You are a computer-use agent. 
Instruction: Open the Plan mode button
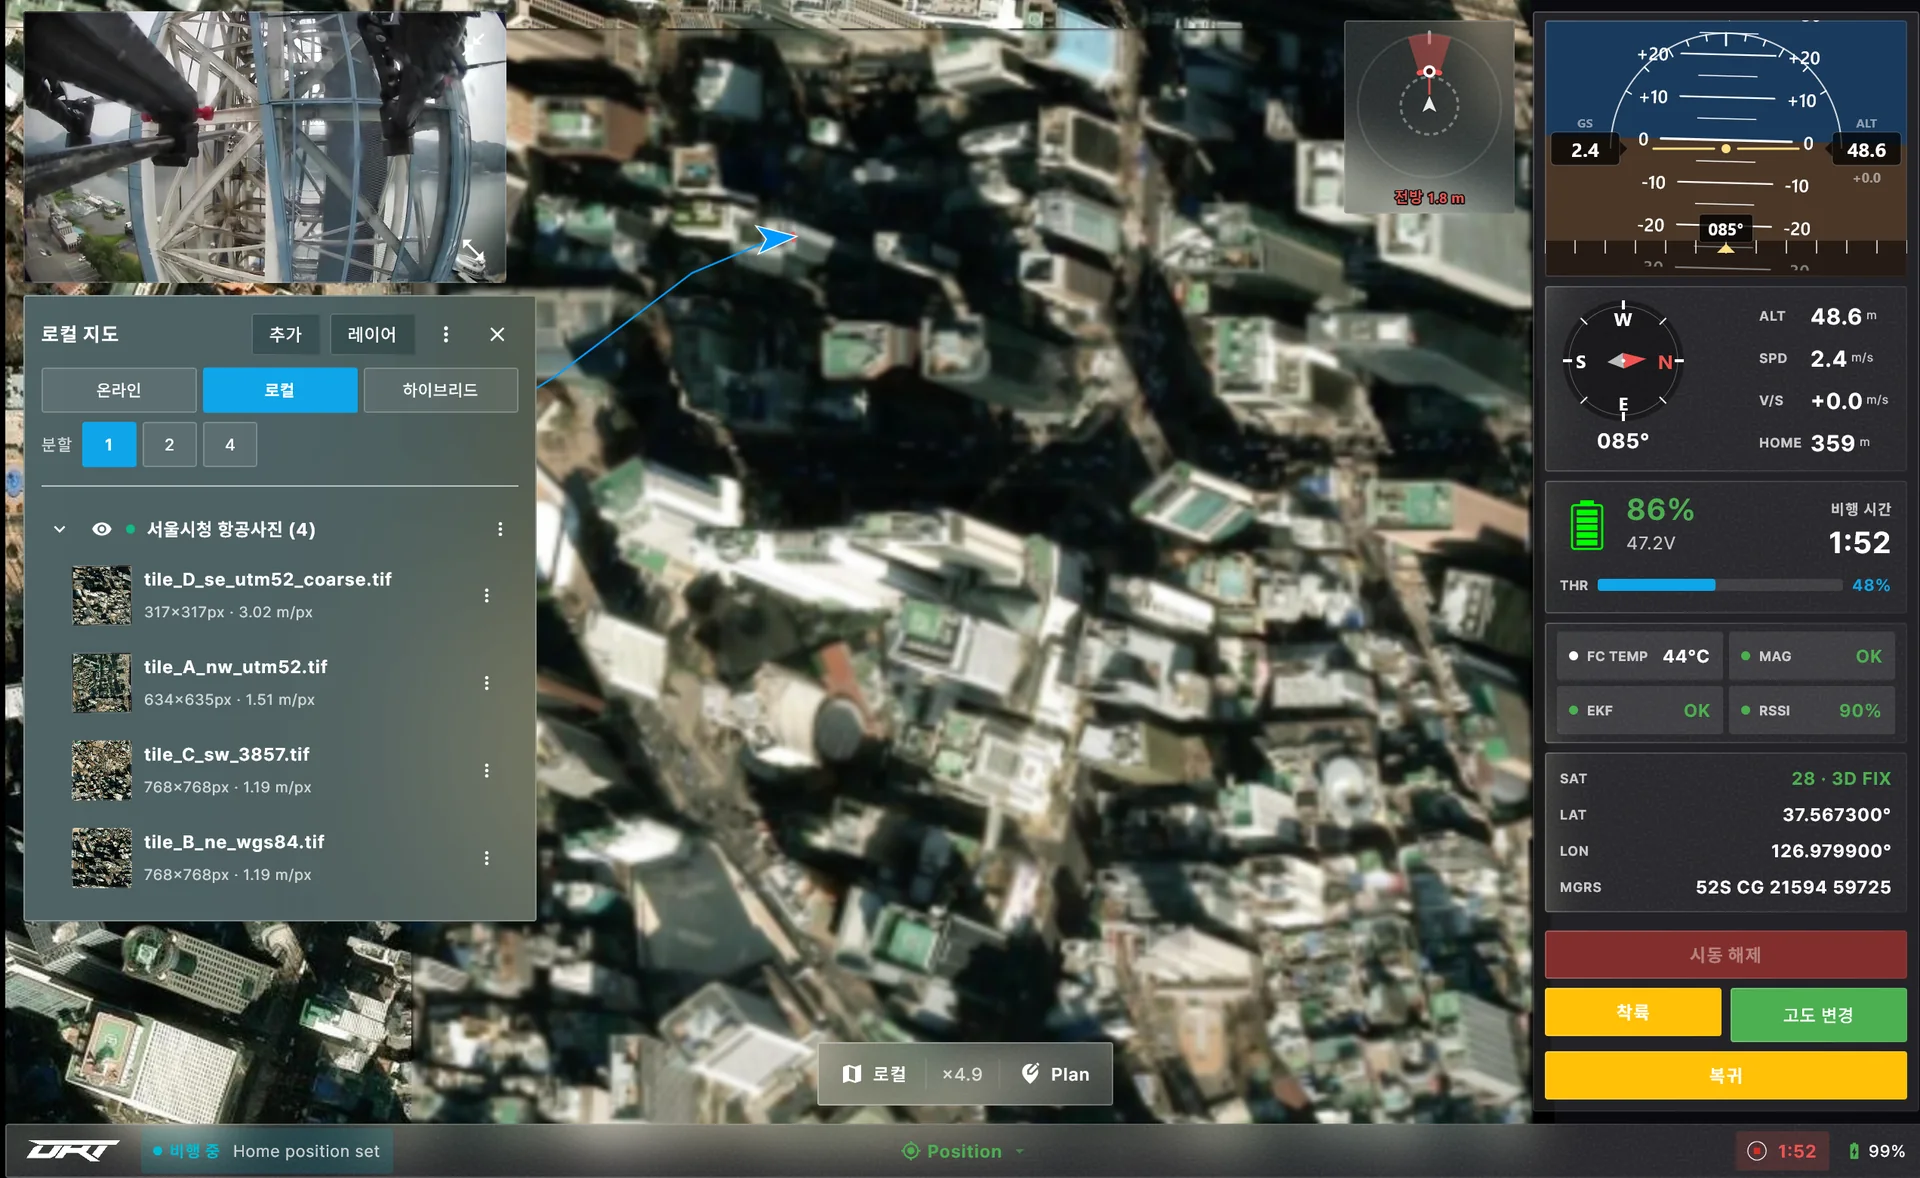pyautogui.click(x=1055, y=1074)
